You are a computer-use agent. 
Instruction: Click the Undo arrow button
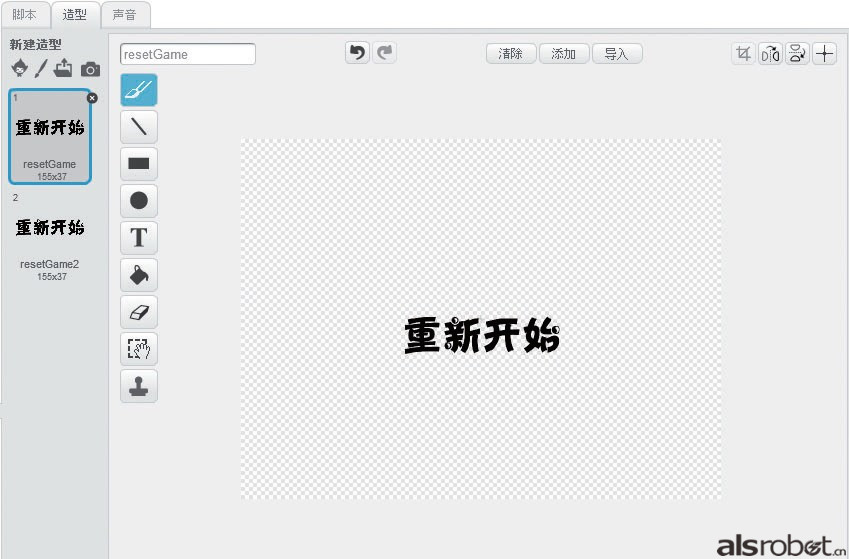click(357, 53)
